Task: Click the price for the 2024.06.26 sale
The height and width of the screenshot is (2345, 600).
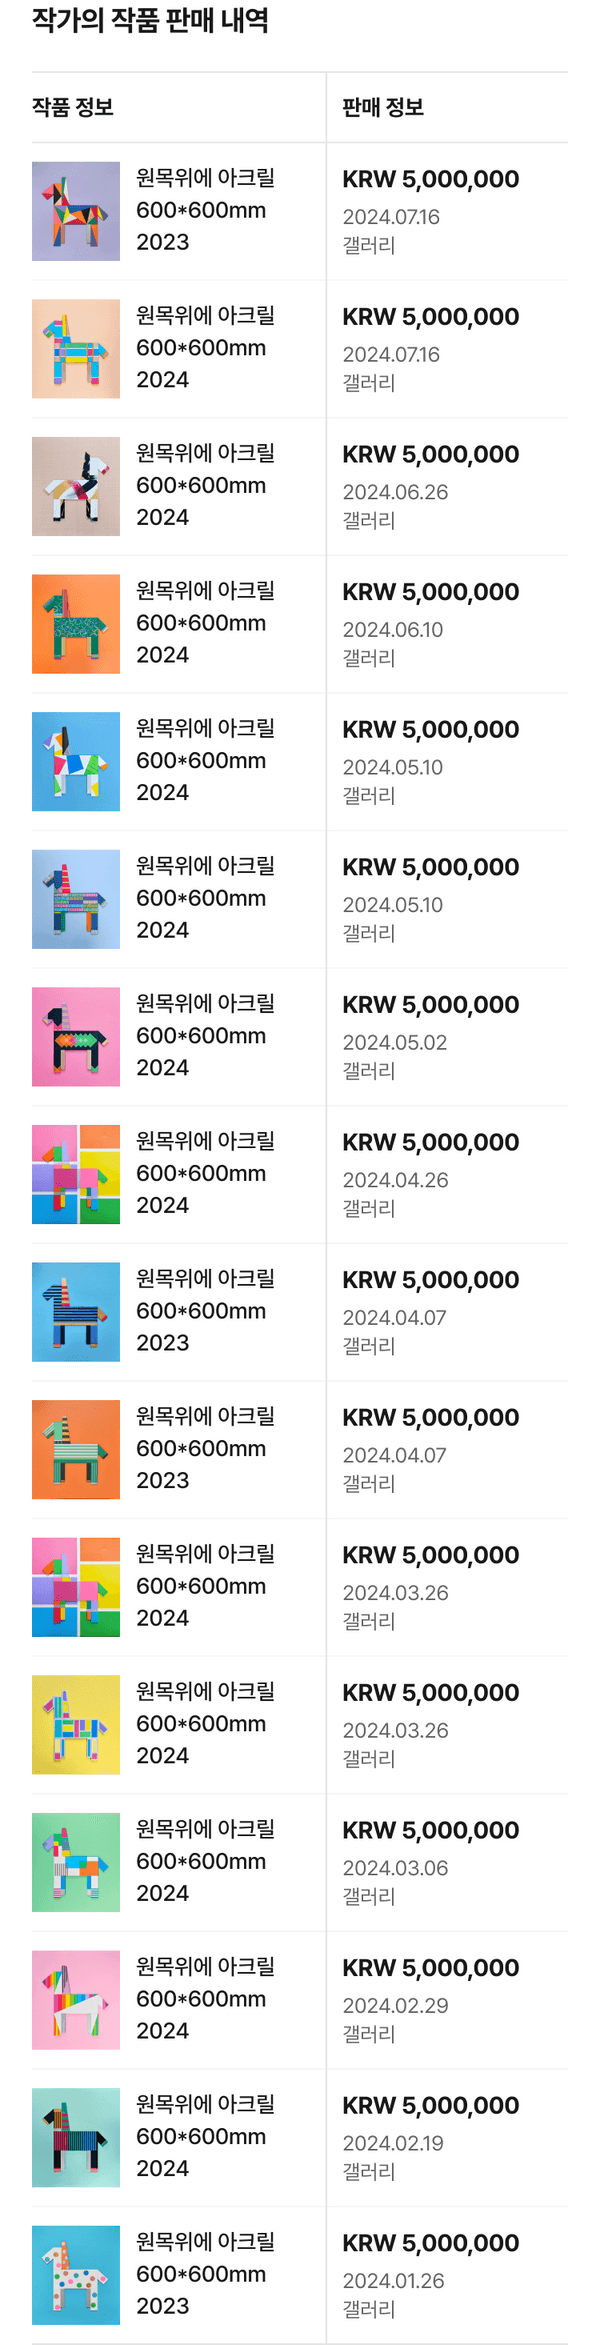Action: [x=430, y=454]
